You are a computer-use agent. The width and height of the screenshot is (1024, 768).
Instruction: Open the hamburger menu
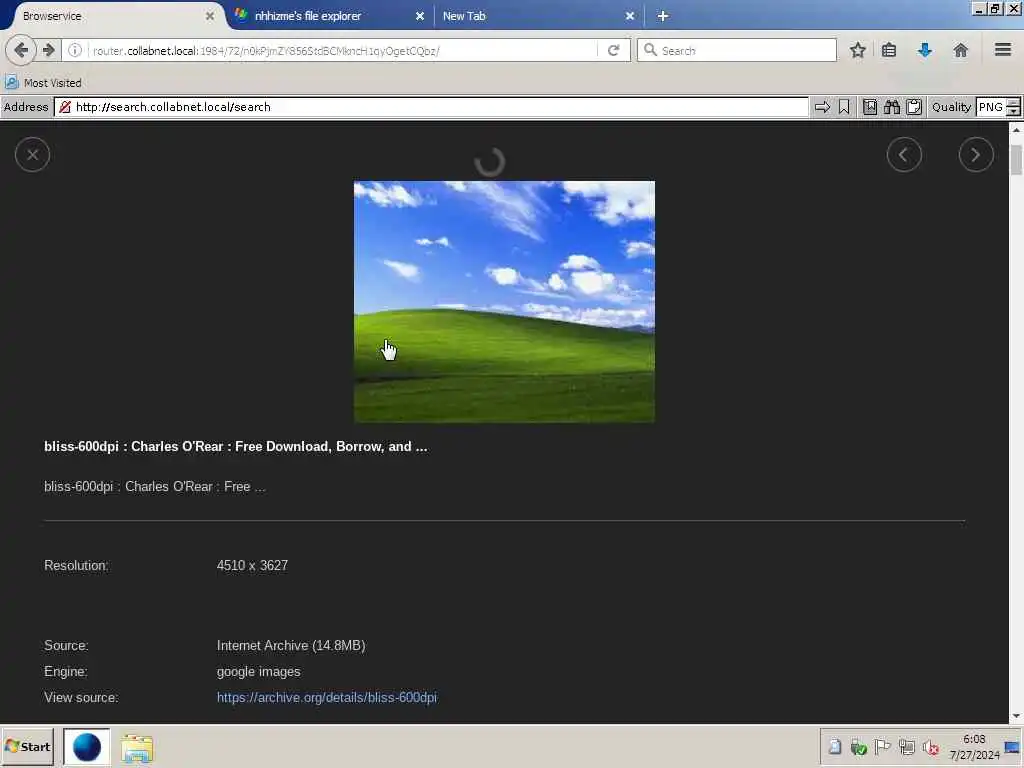tap(1003, 50)
